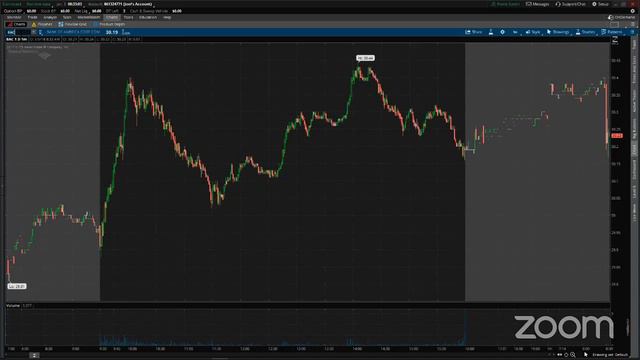Switch to the Scan tab
Viewport: 640px width, 360px height.
coord(67,18)
